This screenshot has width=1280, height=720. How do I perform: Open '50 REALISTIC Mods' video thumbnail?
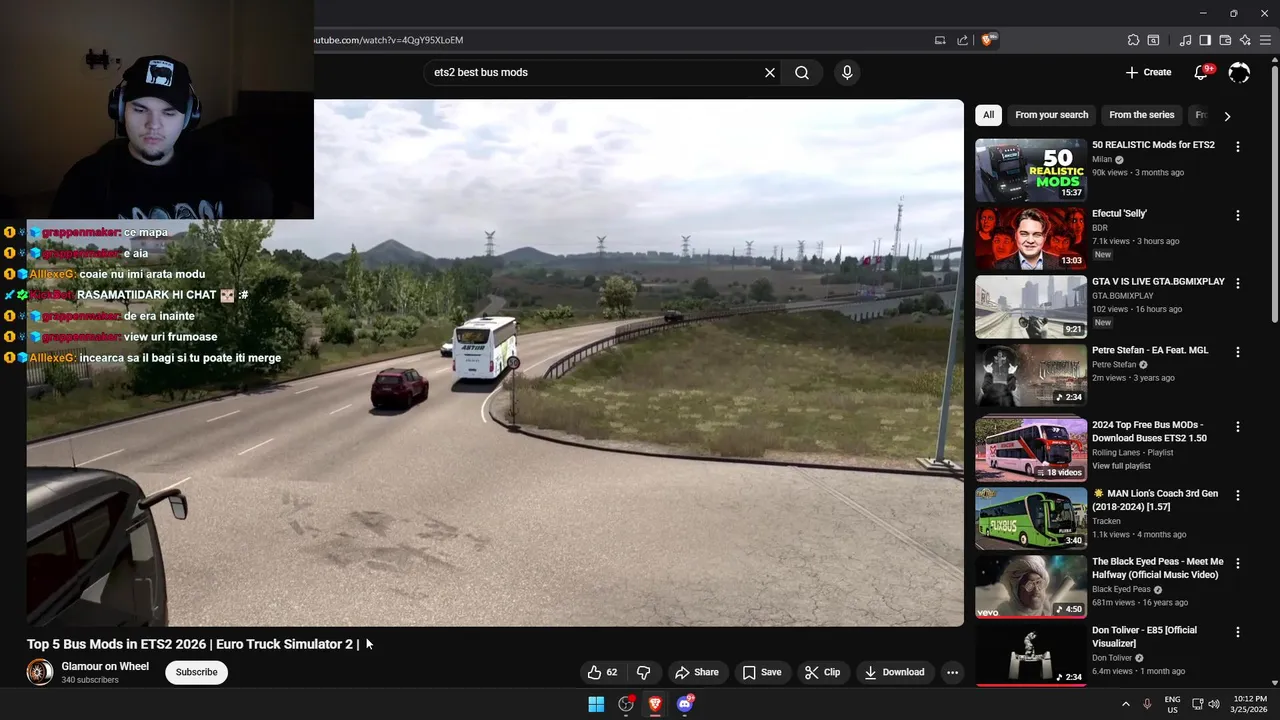click(1031, 170)
